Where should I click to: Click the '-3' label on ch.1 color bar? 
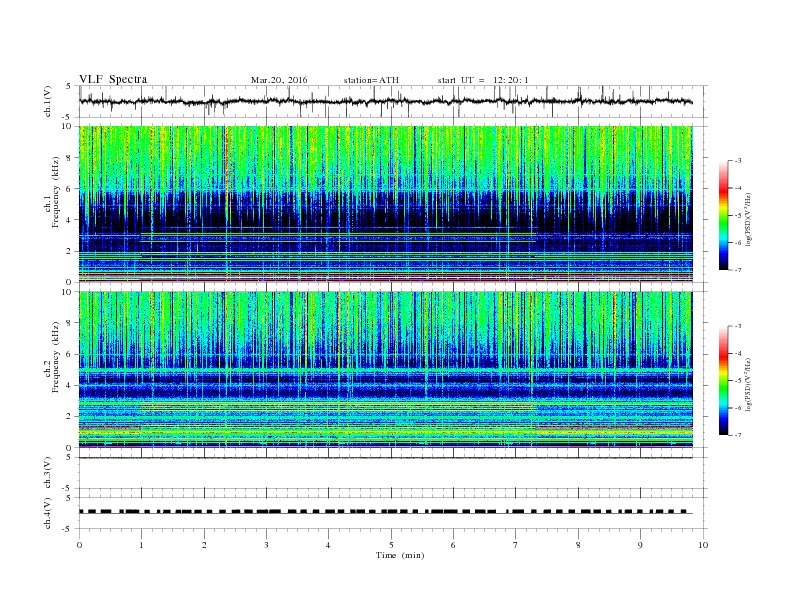click(x=738, y=161)
